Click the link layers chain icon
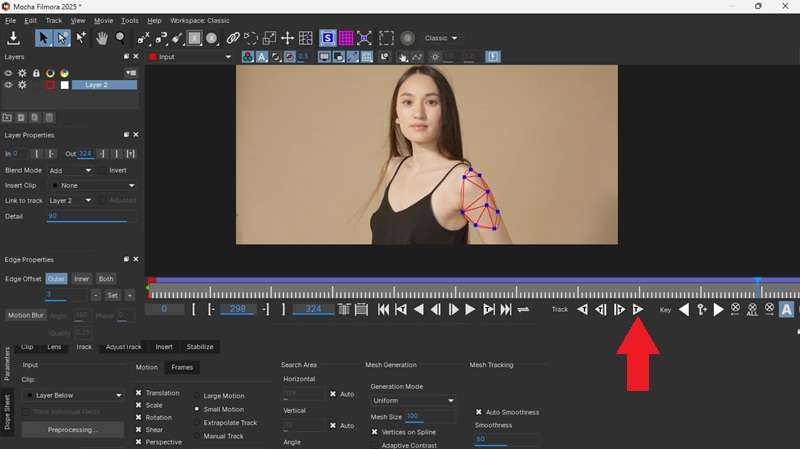Screen dimensions: 800x449 [x=233, y=38]
